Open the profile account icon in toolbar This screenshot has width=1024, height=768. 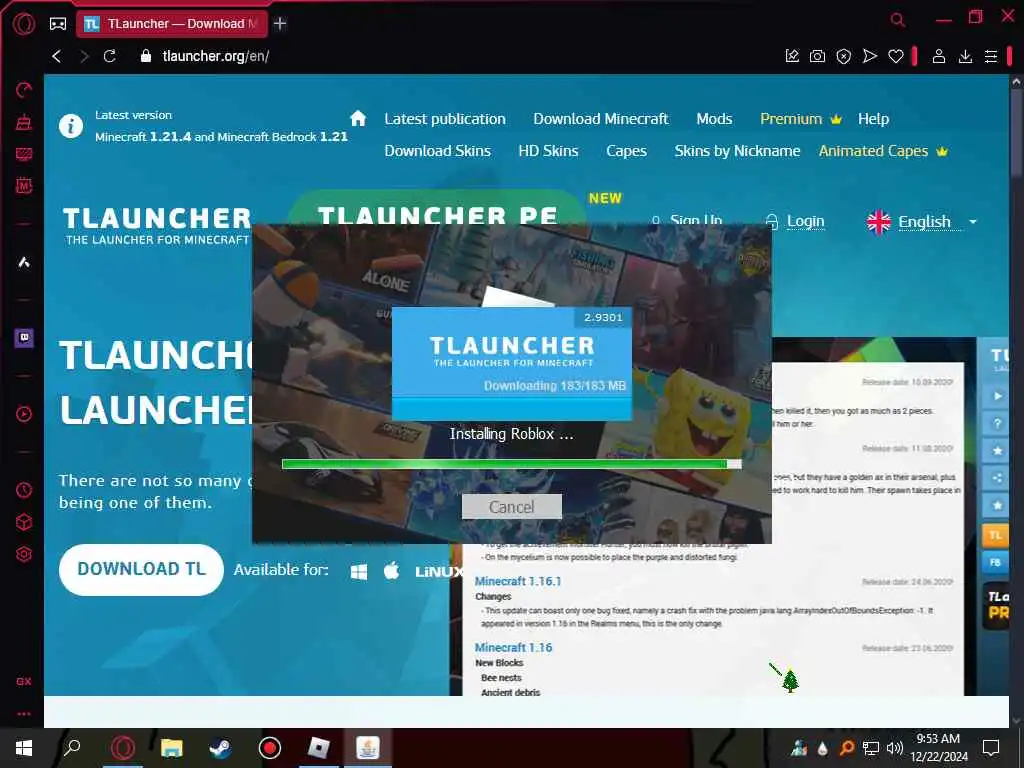[938, 56]
